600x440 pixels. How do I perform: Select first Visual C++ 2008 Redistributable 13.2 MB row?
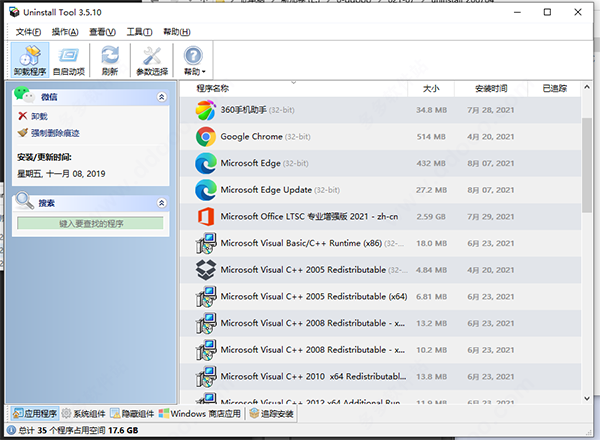point(381,323)
